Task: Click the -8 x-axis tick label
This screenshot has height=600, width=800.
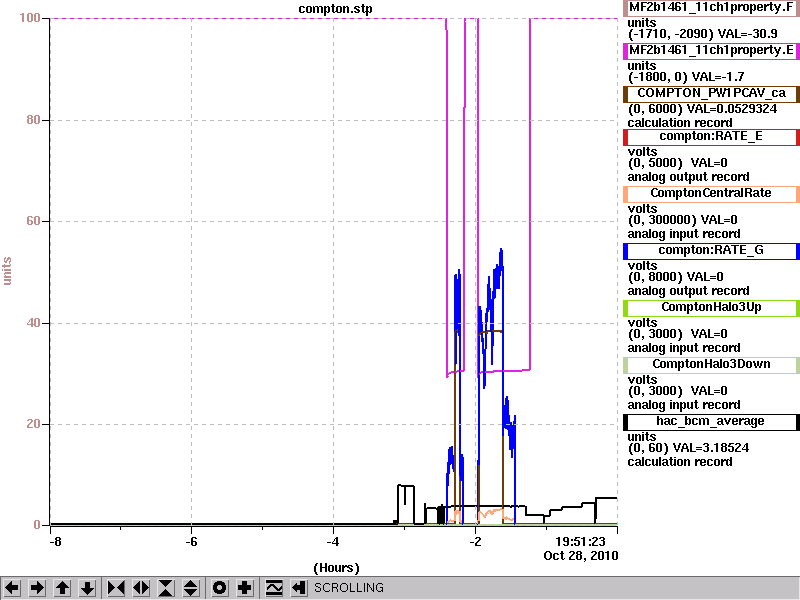Action: click(x=55, y=541)
